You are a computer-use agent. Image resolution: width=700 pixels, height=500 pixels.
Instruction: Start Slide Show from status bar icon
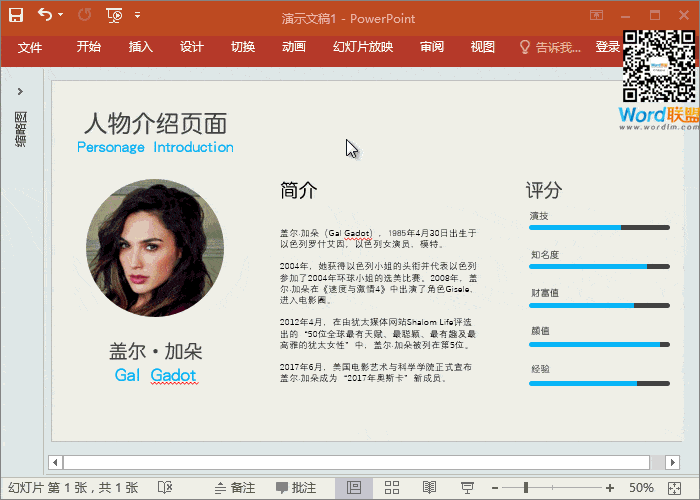click(x=467, y=488)
